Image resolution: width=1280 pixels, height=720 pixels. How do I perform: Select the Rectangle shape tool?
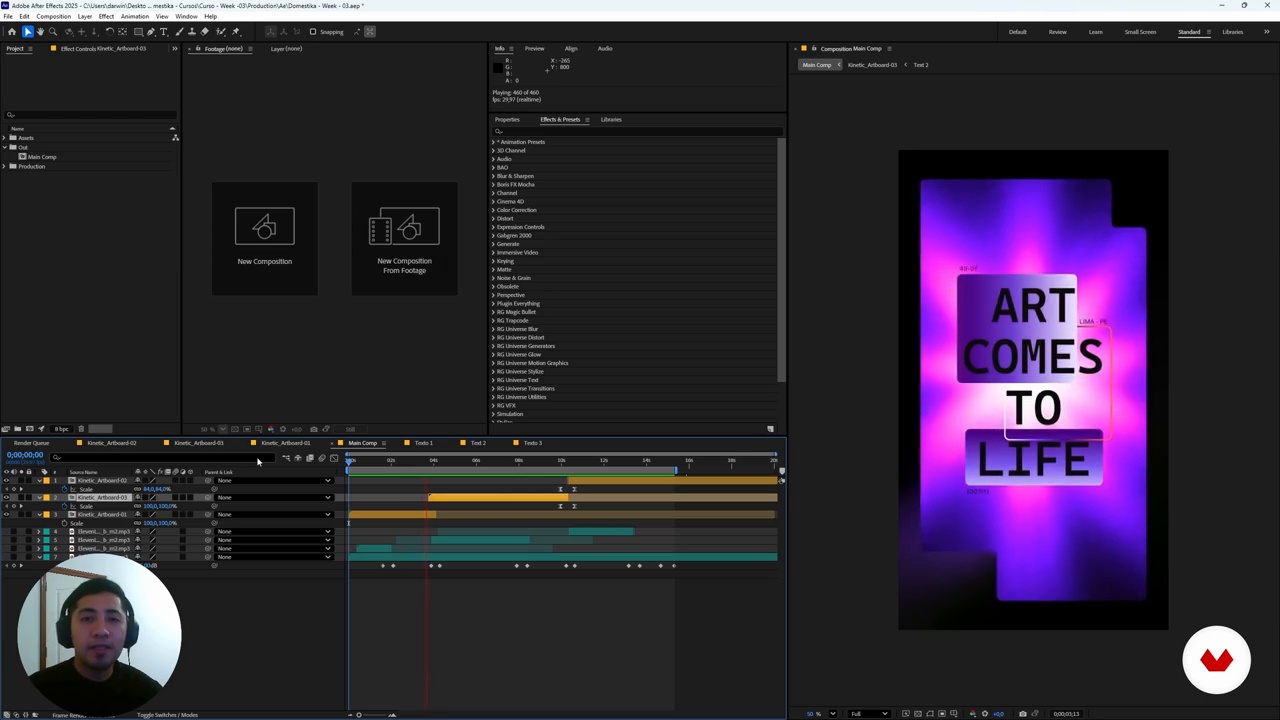coord(138,32)
